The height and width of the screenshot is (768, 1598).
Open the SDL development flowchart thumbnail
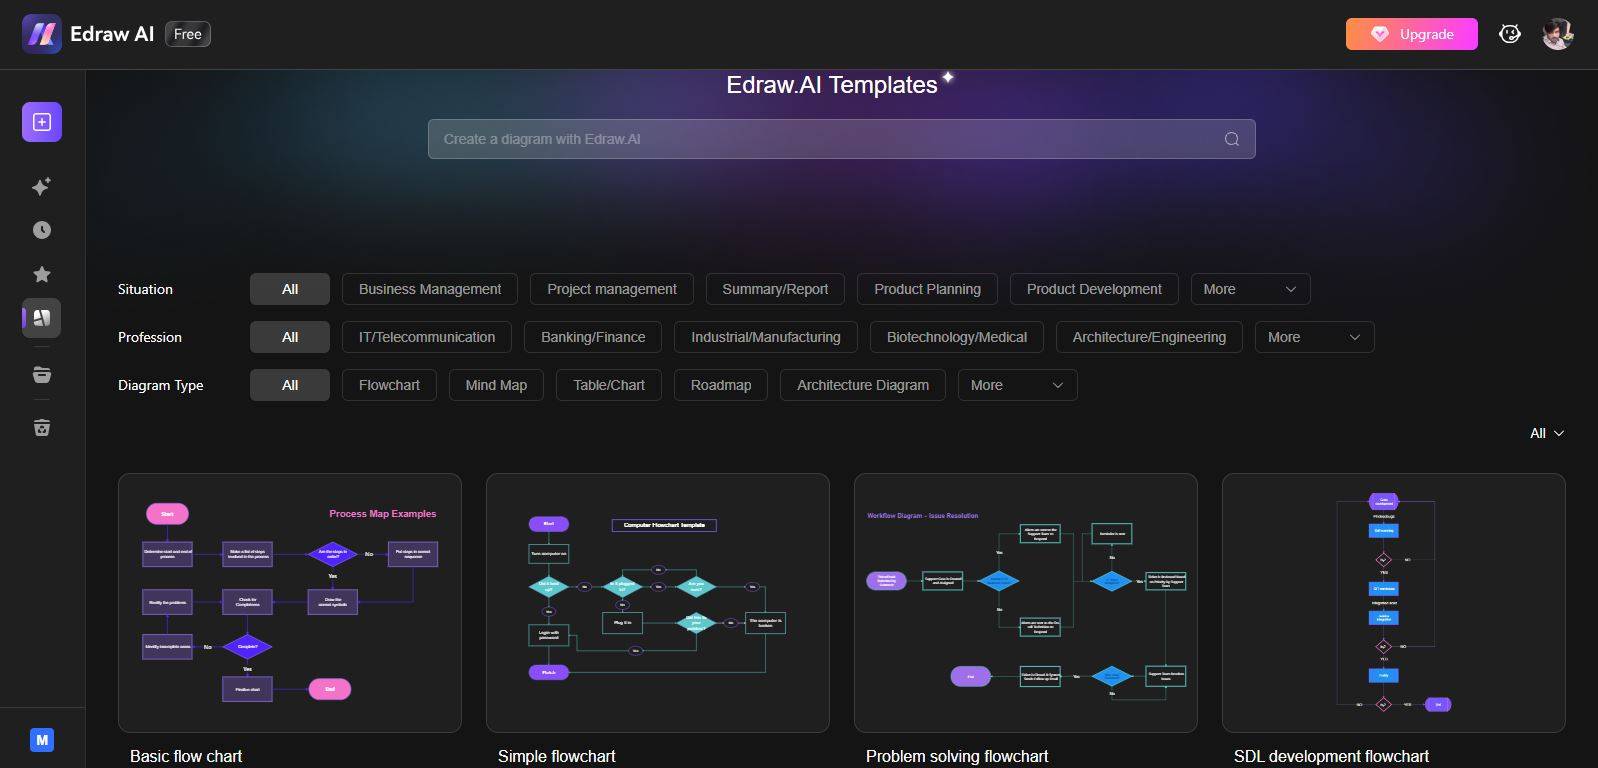point(1394,603)
